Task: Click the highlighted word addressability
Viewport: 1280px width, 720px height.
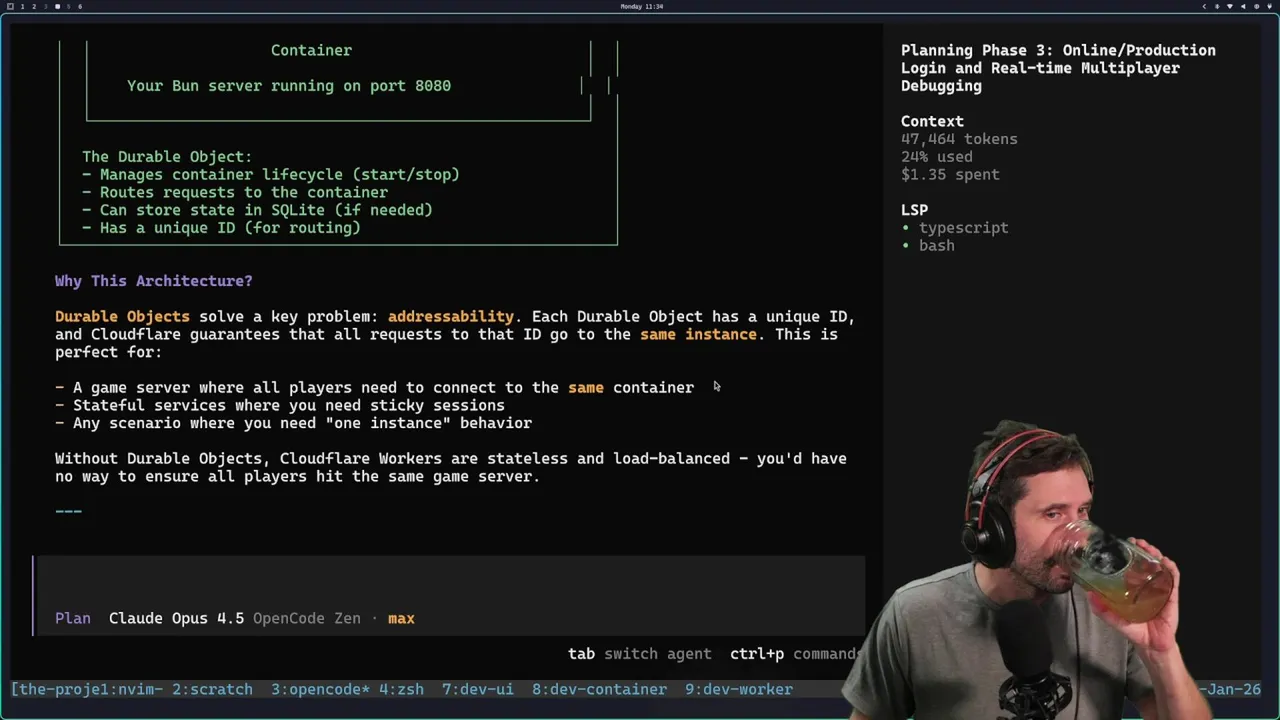Action: 451,316
